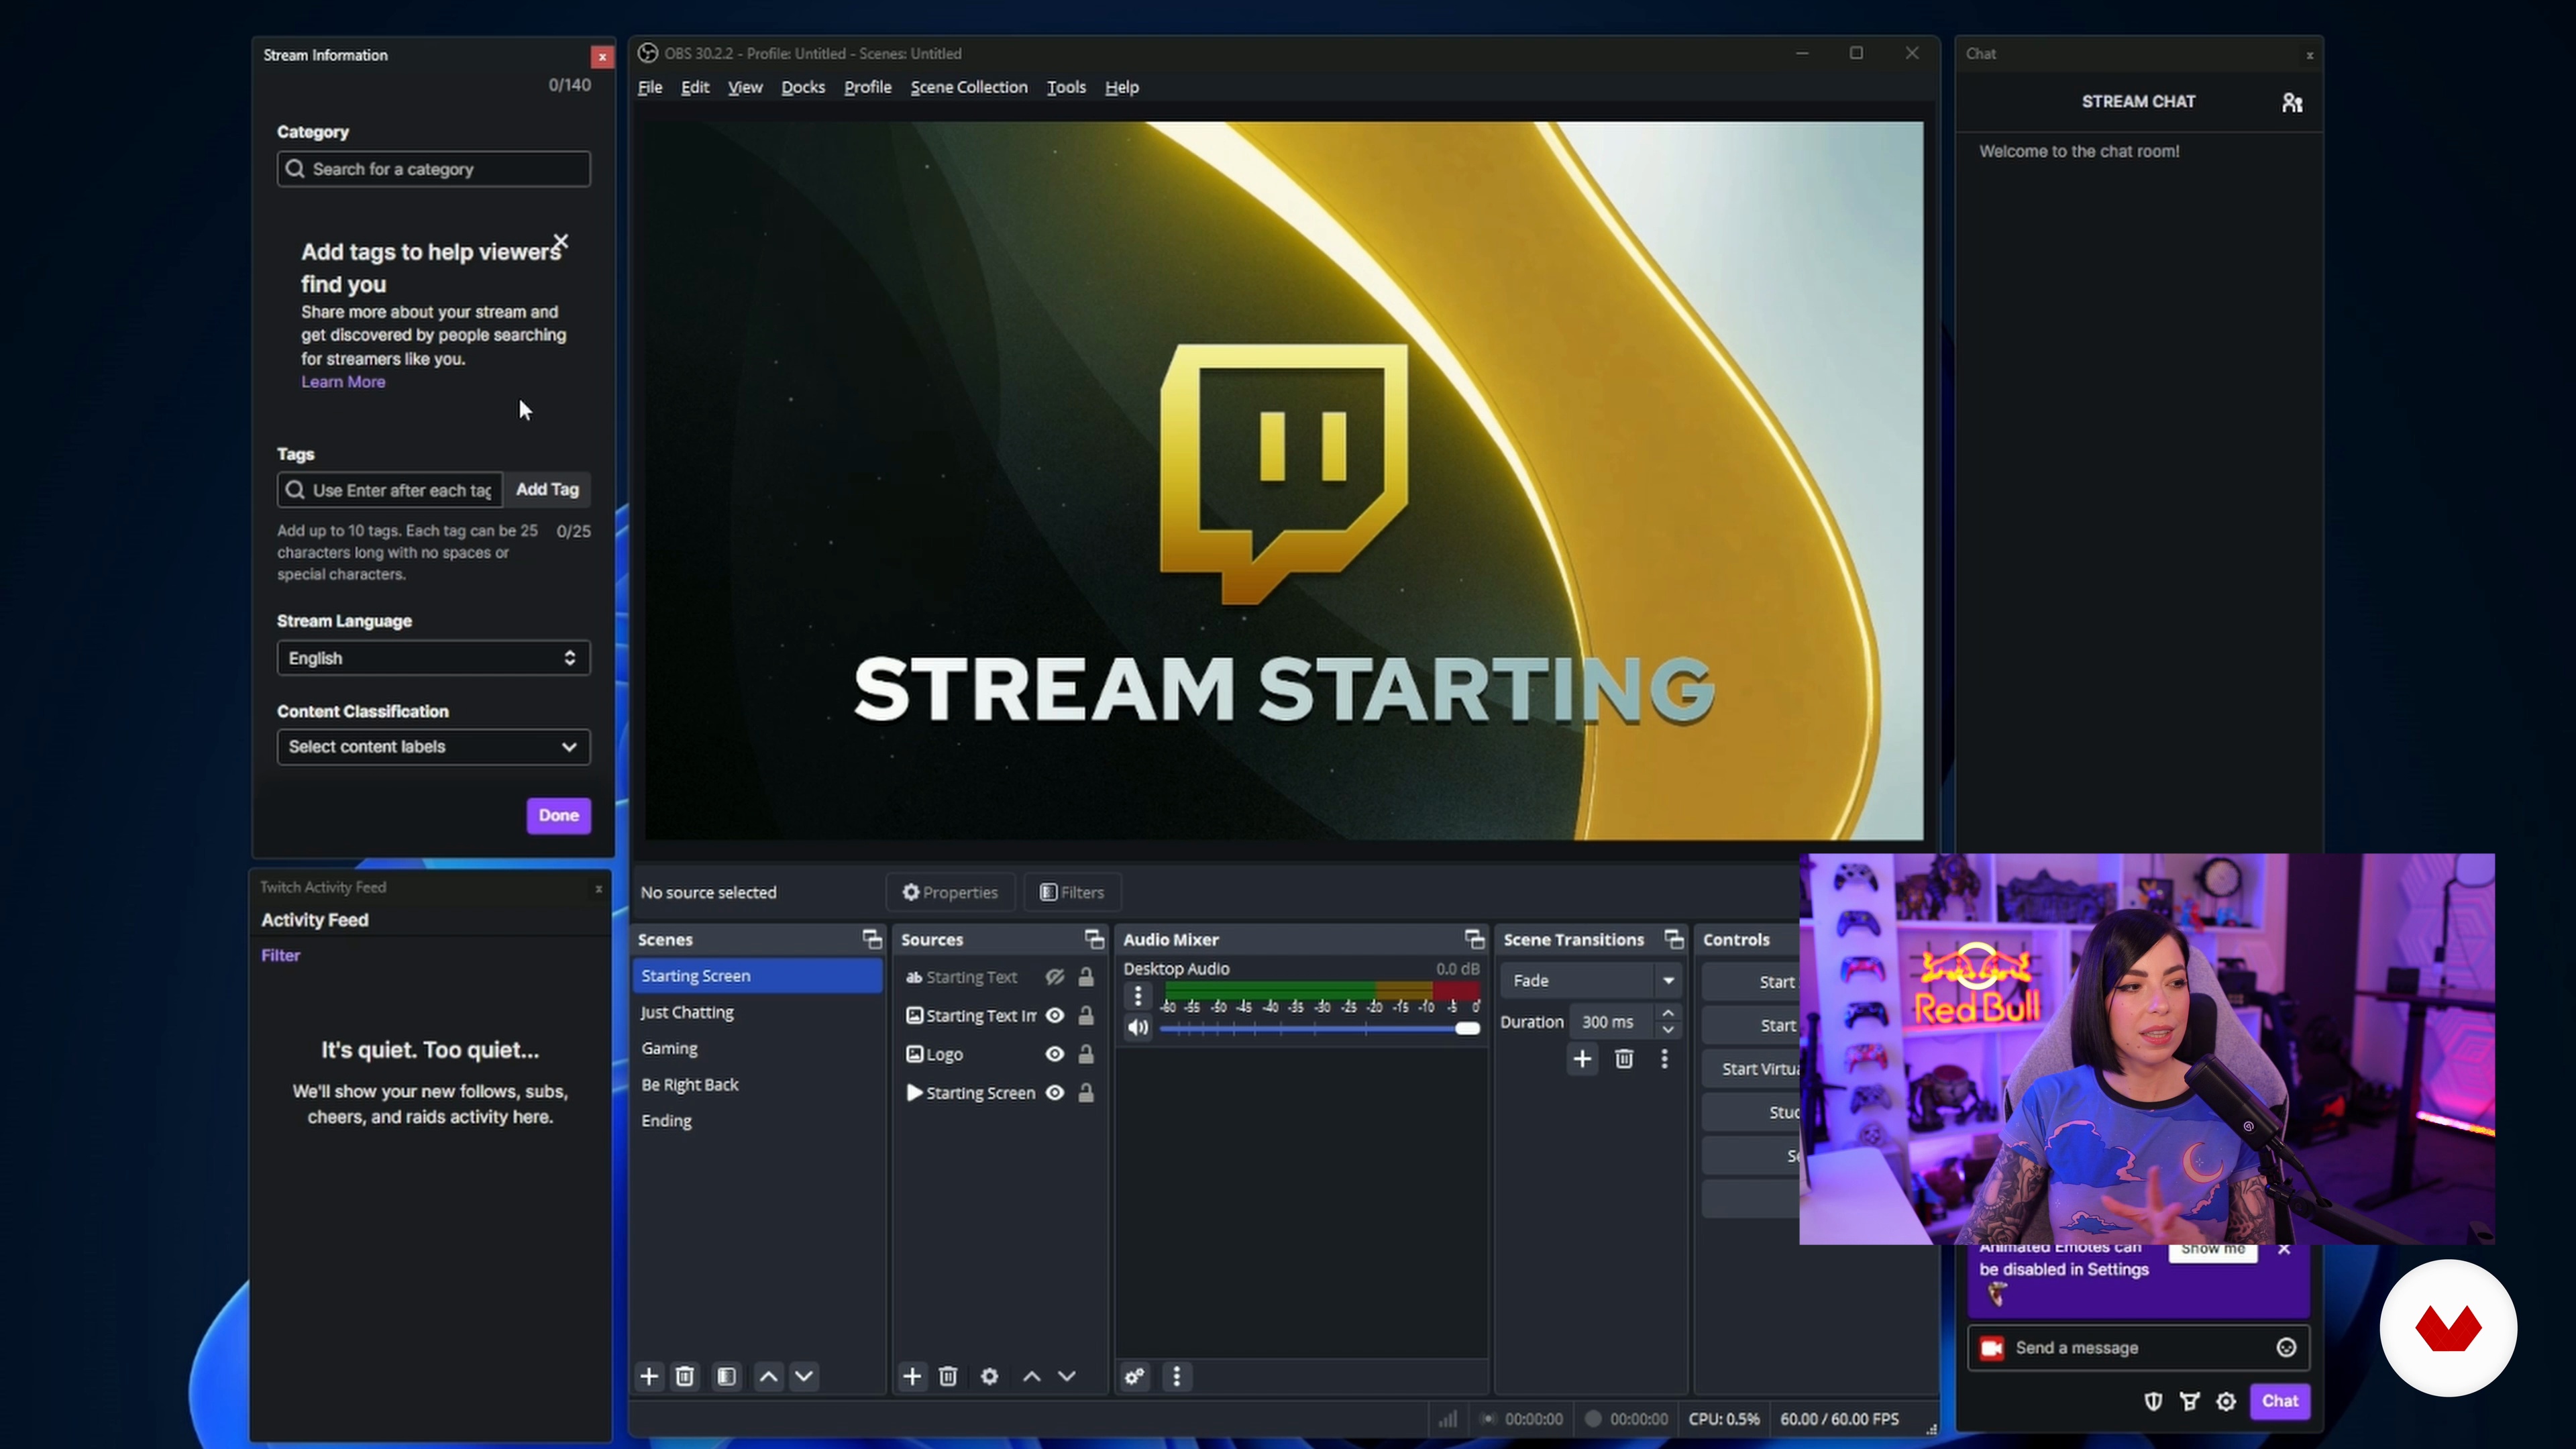The image size is (2576, 1449).
Task: Open chat community users list icon
Action: (x=2292, y=102)
